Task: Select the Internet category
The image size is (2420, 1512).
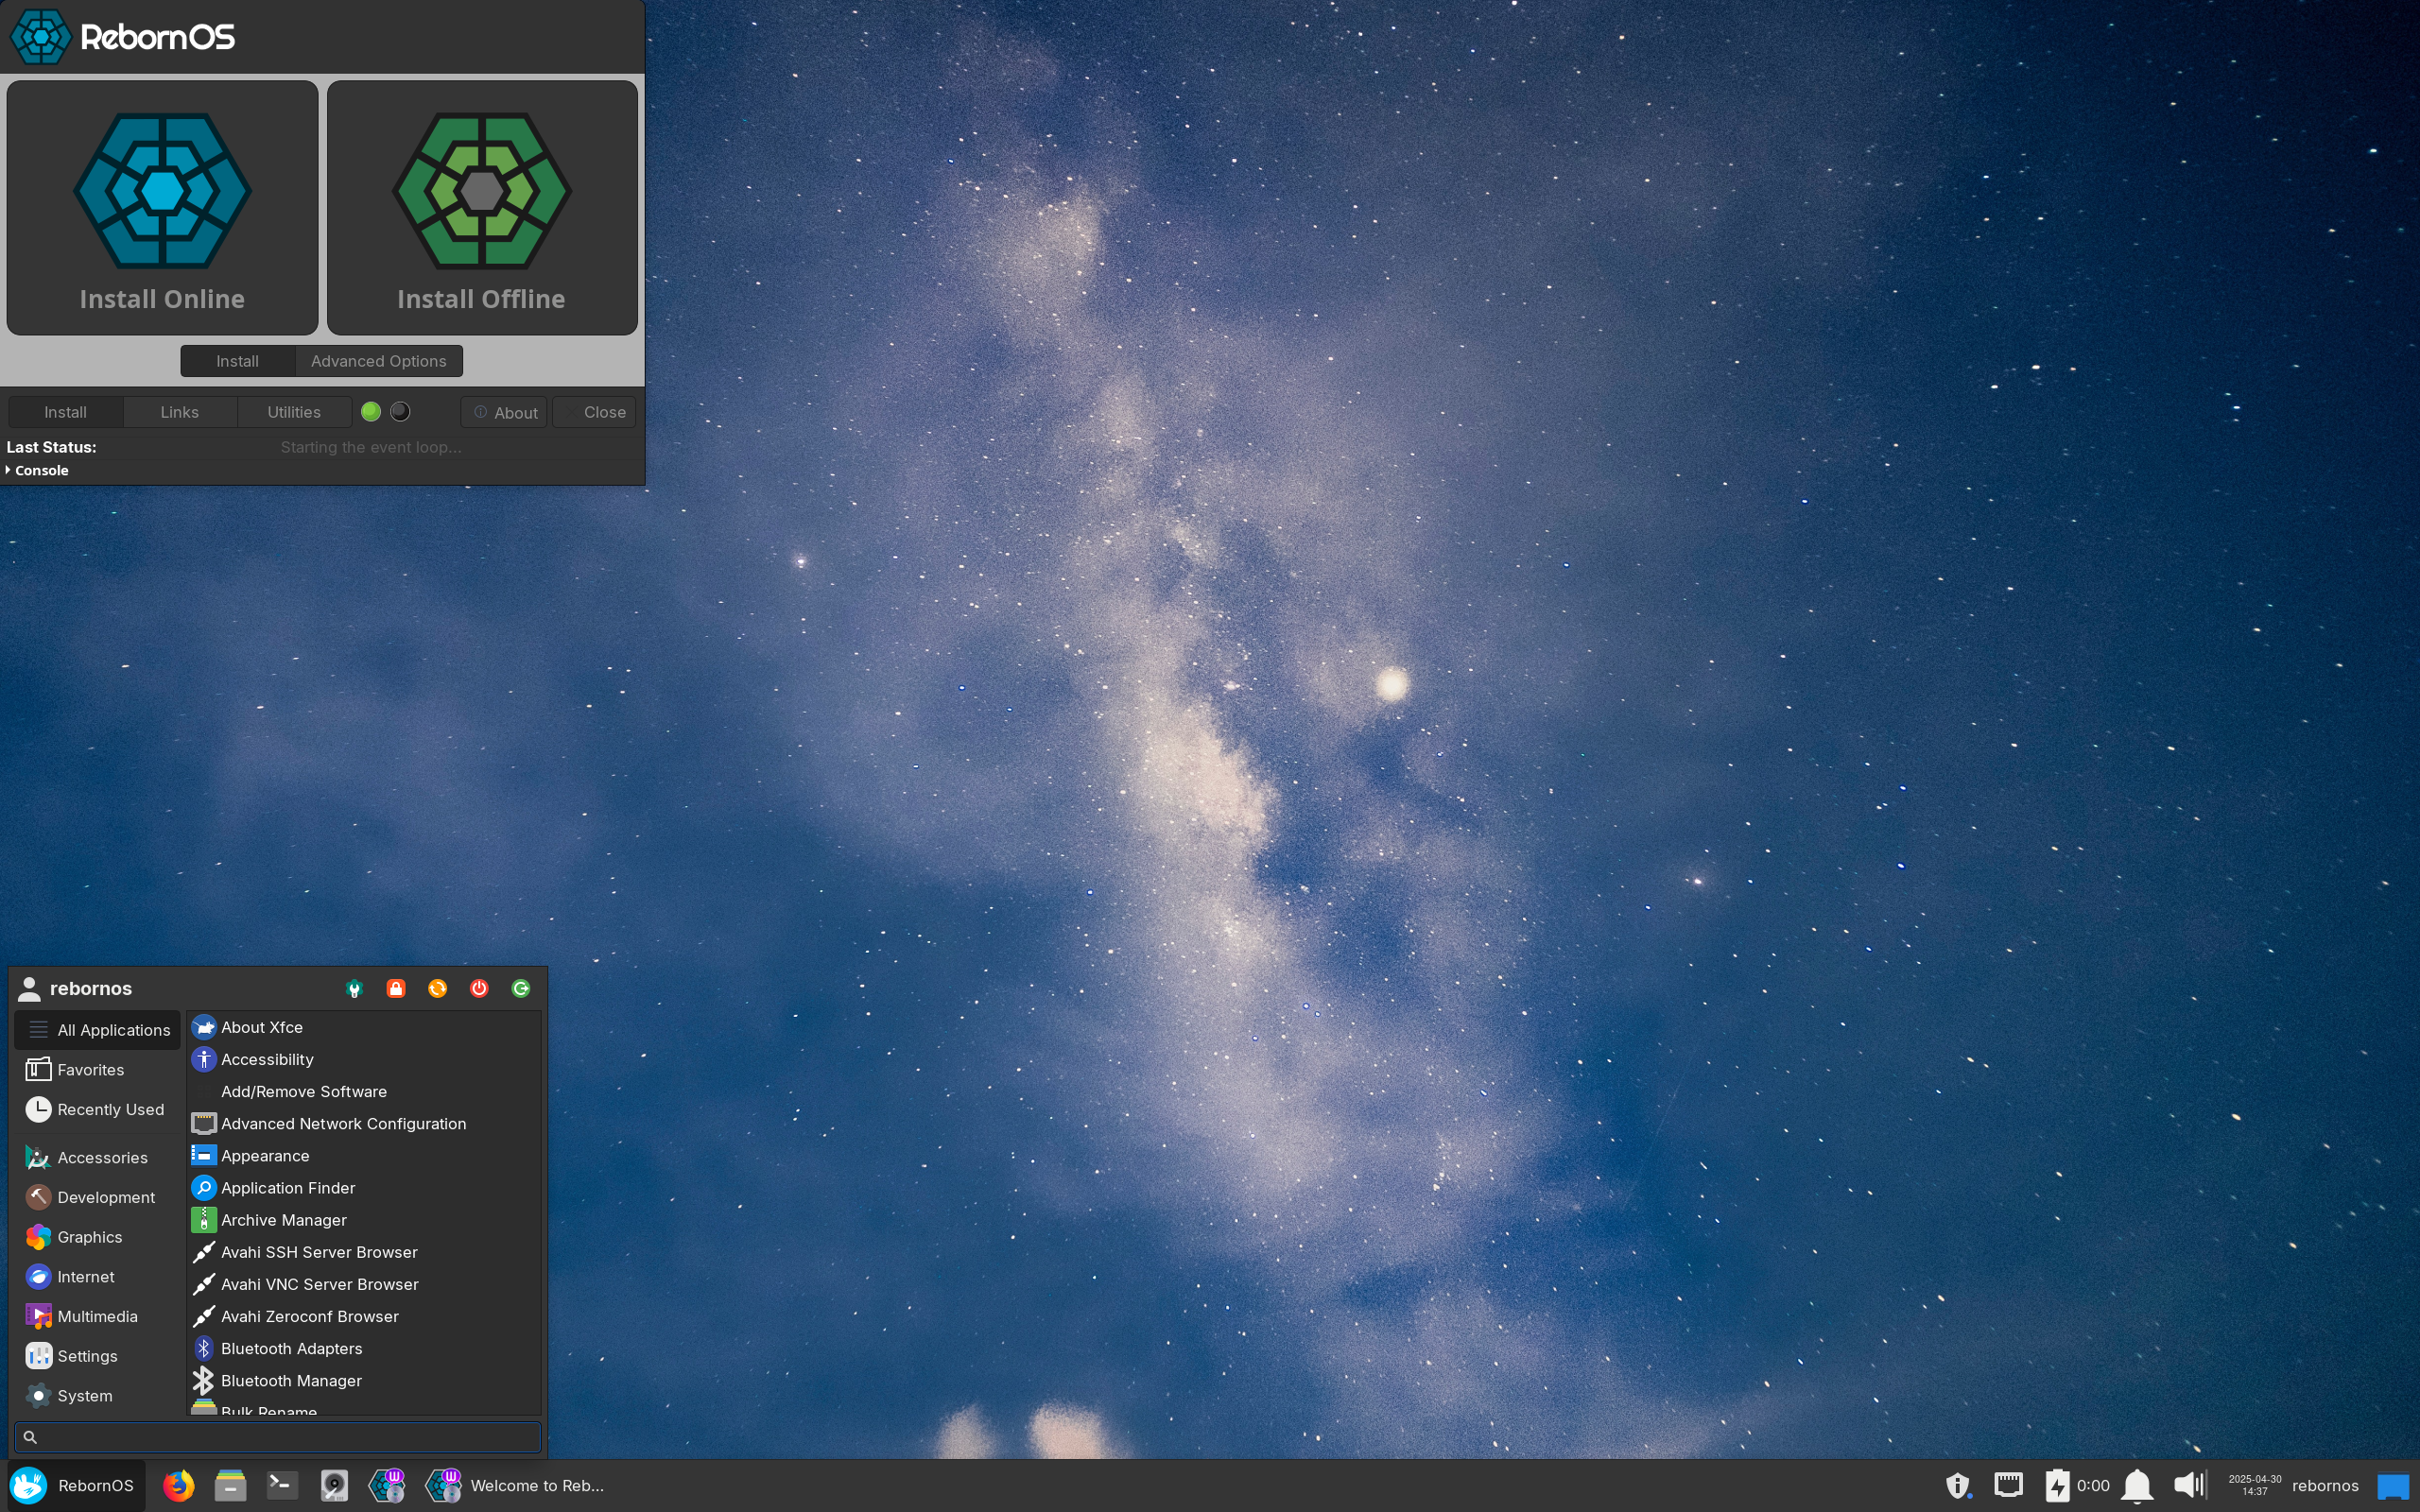Action: (97, 1276)
